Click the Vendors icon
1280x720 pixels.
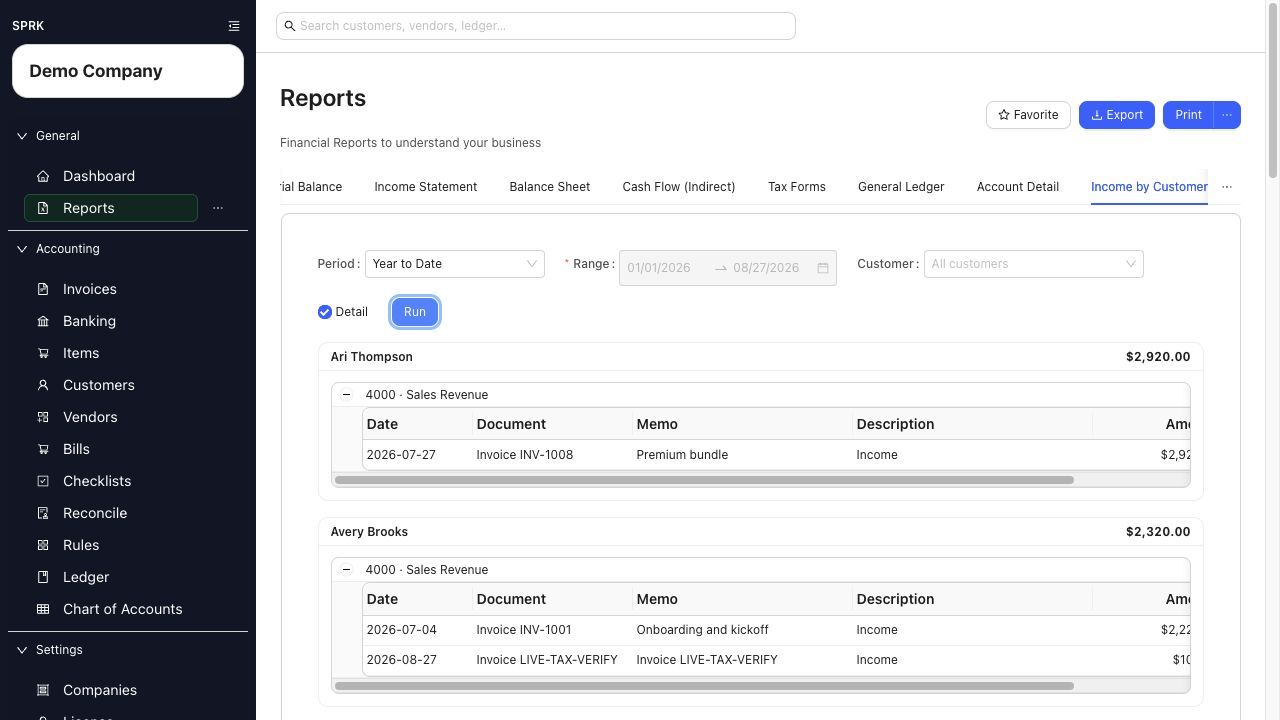43,417
